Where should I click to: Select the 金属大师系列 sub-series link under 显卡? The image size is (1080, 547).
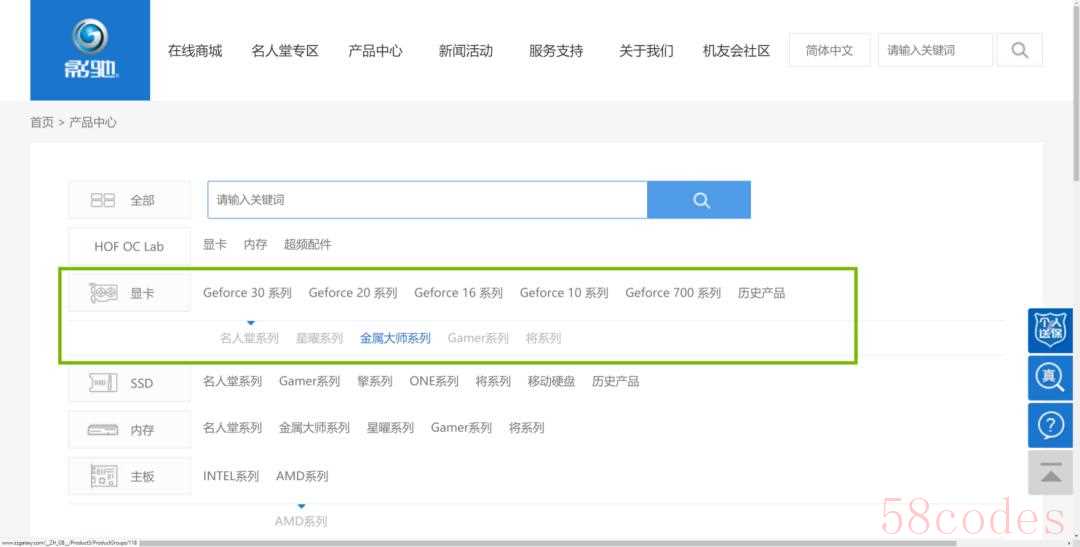click(395, 338)
